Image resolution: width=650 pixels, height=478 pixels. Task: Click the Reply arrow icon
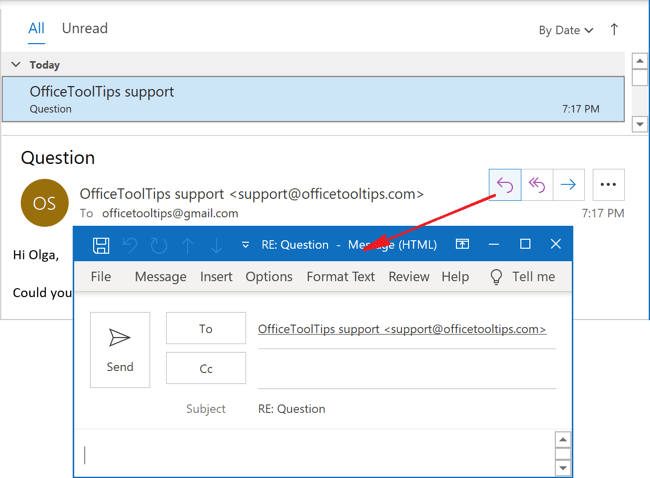pos(505,185)
